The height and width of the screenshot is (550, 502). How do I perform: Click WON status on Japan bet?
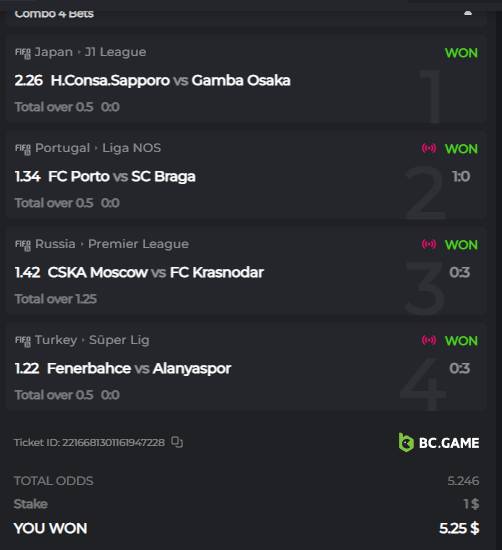pyautogui.click(x=461, y=53)
